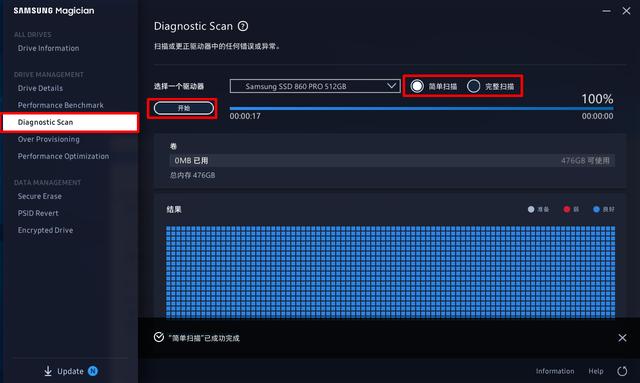640x383 pixels.
Task: Open the Help link
Action: click(x=596, y=371)
